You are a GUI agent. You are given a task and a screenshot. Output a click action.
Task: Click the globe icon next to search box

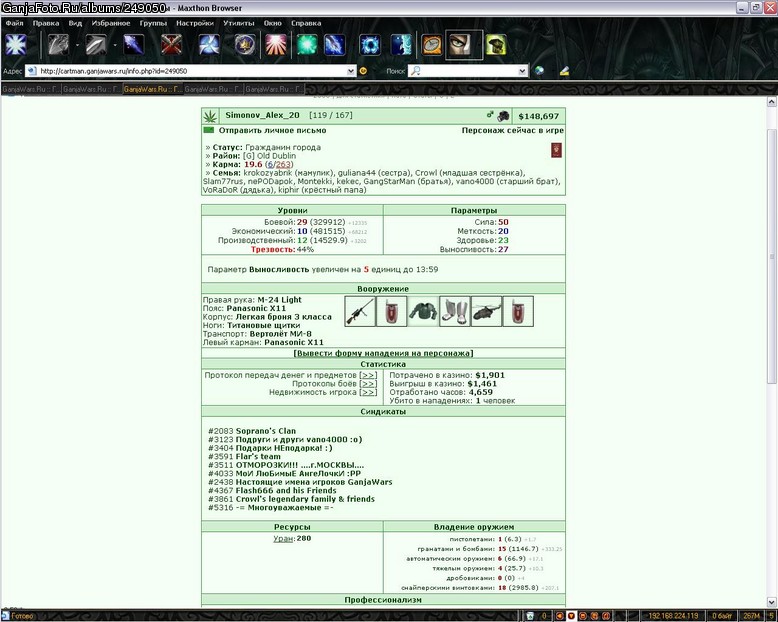(x=539, y=71)
